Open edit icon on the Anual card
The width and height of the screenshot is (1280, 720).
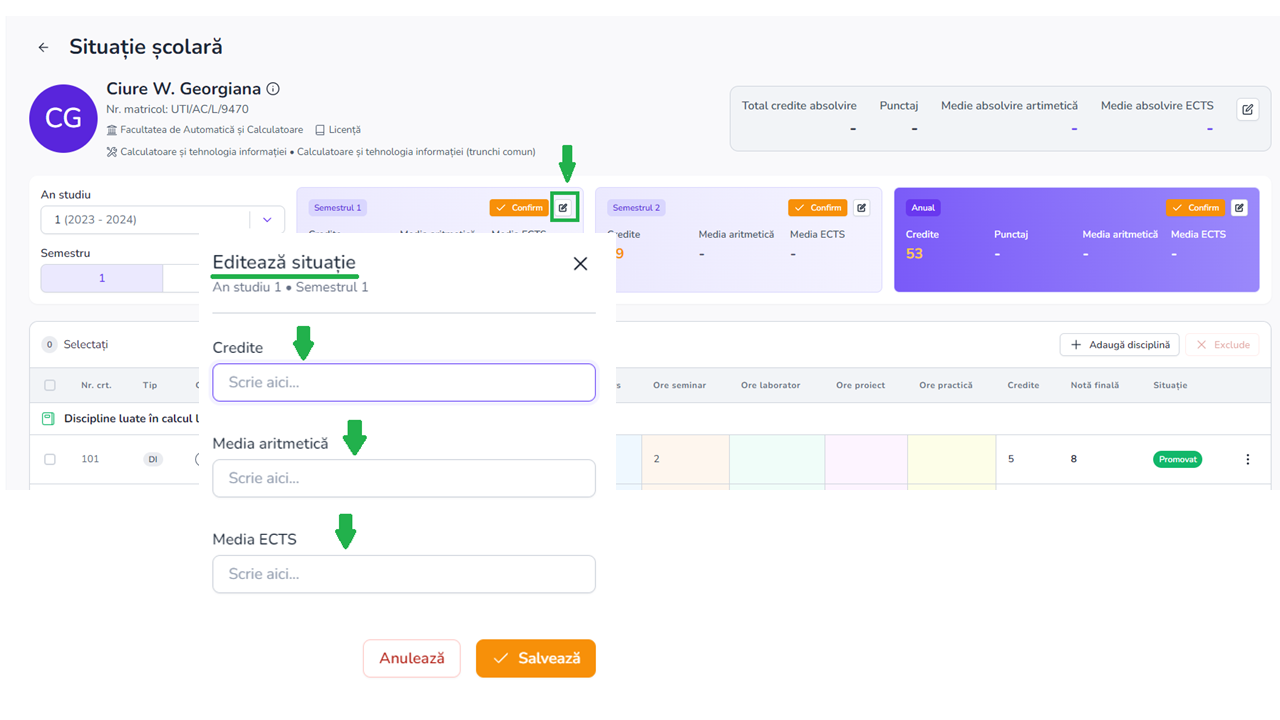click(x=1239, y=208)
